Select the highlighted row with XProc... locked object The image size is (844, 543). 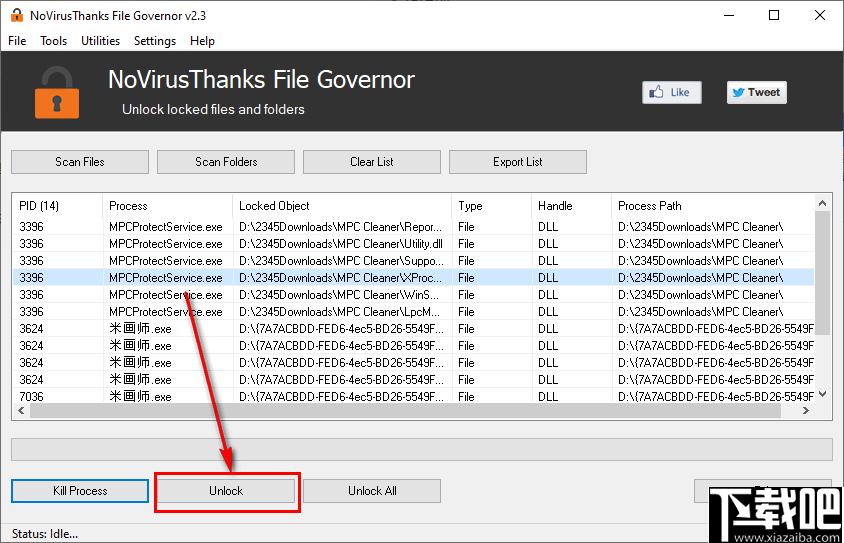[413, 278]
